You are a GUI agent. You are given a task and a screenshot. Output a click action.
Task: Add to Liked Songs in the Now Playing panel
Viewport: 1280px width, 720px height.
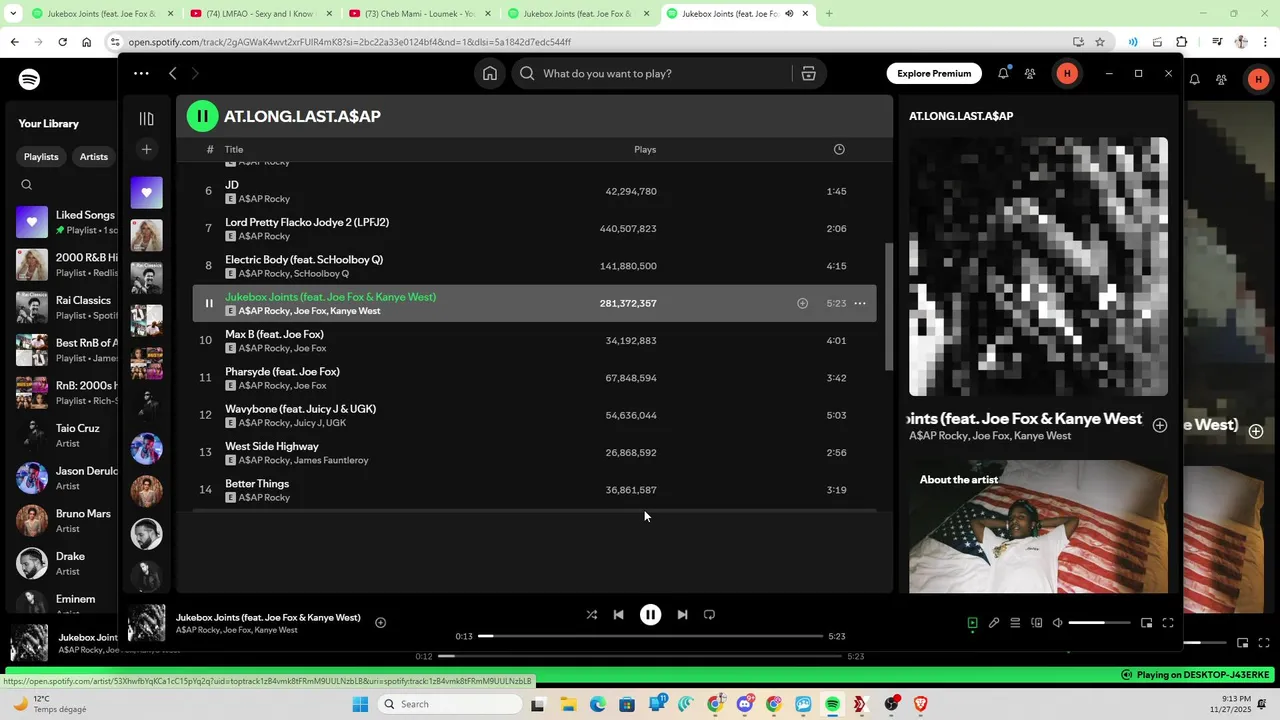1159,425
